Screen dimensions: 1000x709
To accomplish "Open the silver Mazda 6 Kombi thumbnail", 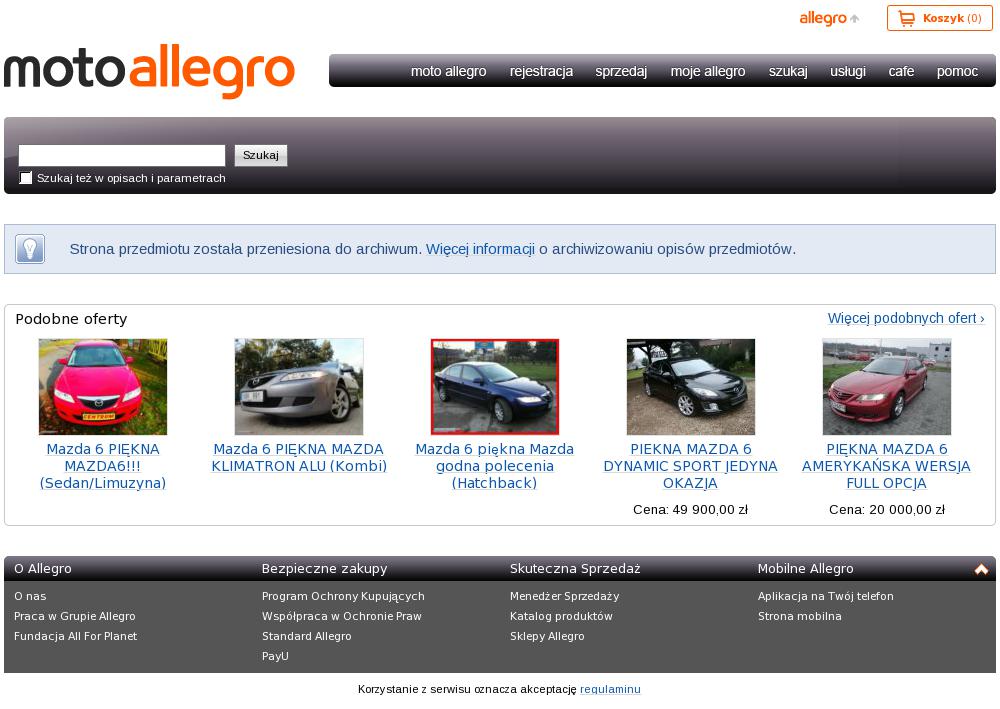I will pyautogui.click(x=299, y=387).
